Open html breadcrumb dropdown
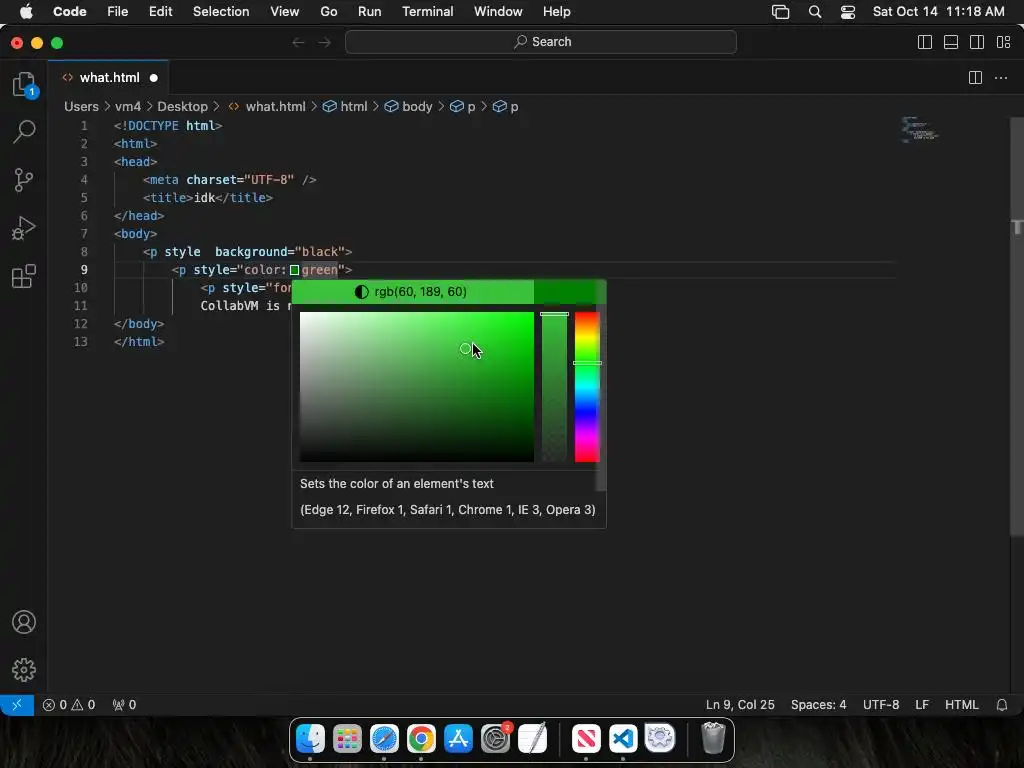The image size is (1024, 768). (346, 106)
